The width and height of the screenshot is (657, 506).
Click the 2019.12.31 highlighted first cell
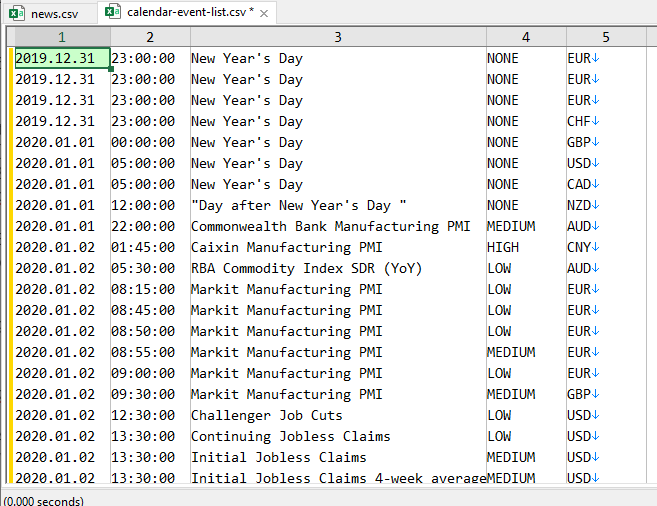[62, 58]
